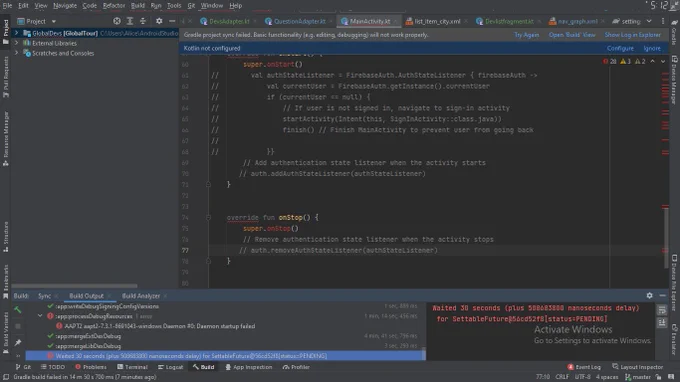This screenshot has width=680, height=382.
Task: Click Project panel horizontal scrollbar
Action: (75, 286)
